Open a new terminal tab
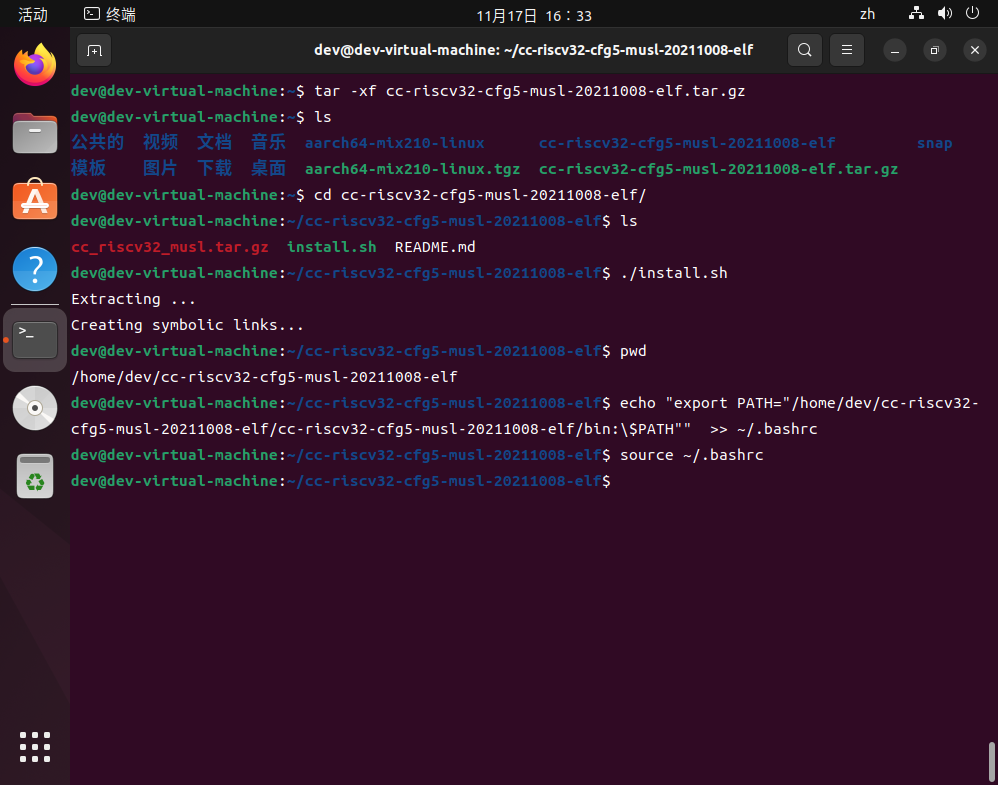The height and width of the screenshot is (785, 998). pos(94,50)
